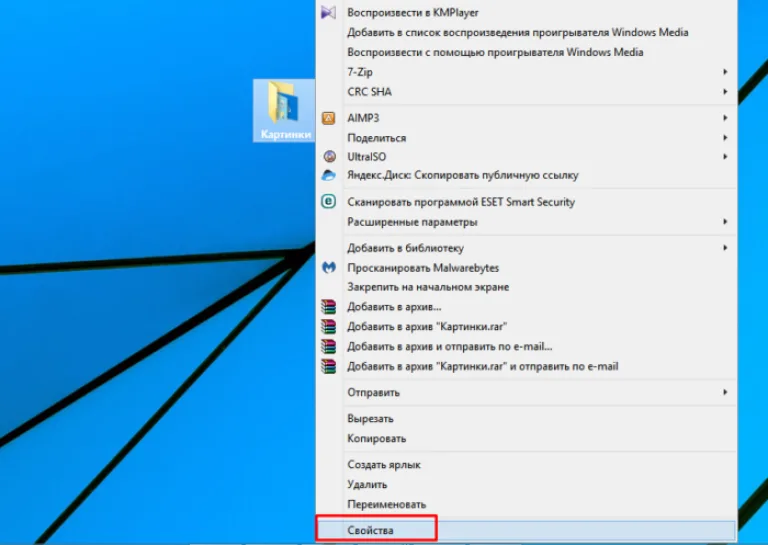Click WinRAR icon beside 'Добавить в архив "Картинки.rar"'
768x545 pixels.
329,327
